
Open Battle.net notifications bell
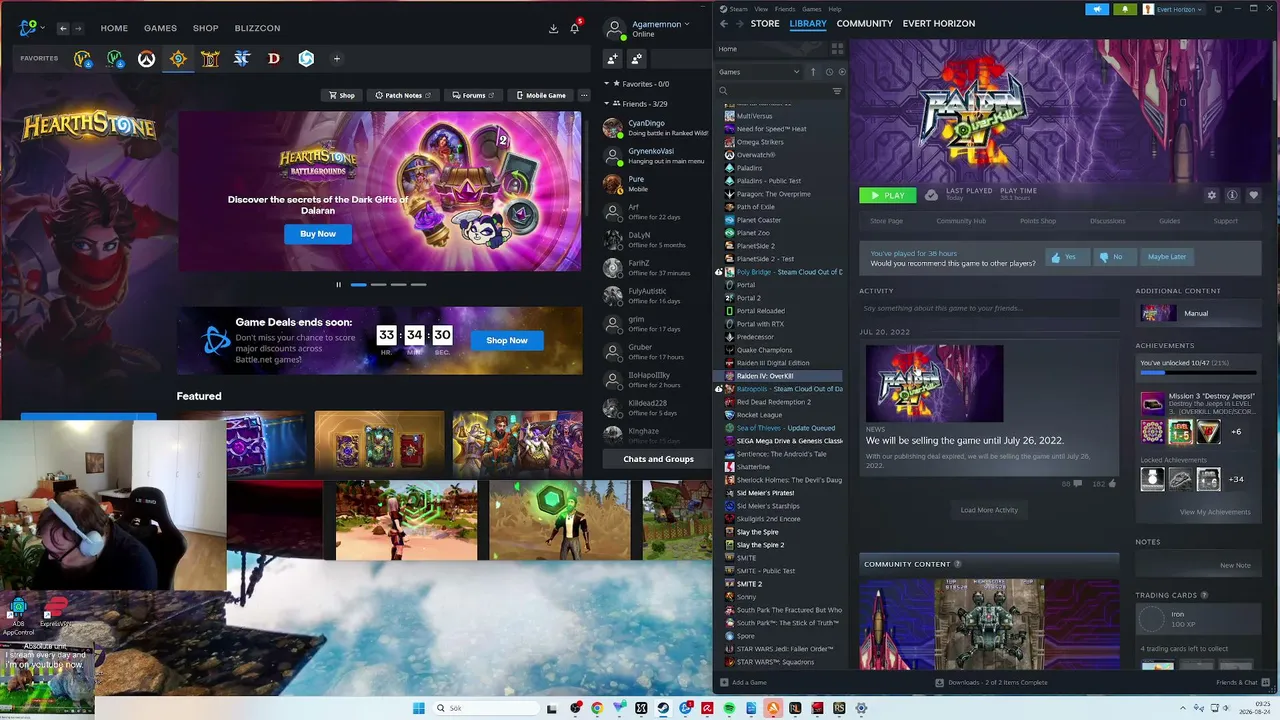(x=575, y=28)
